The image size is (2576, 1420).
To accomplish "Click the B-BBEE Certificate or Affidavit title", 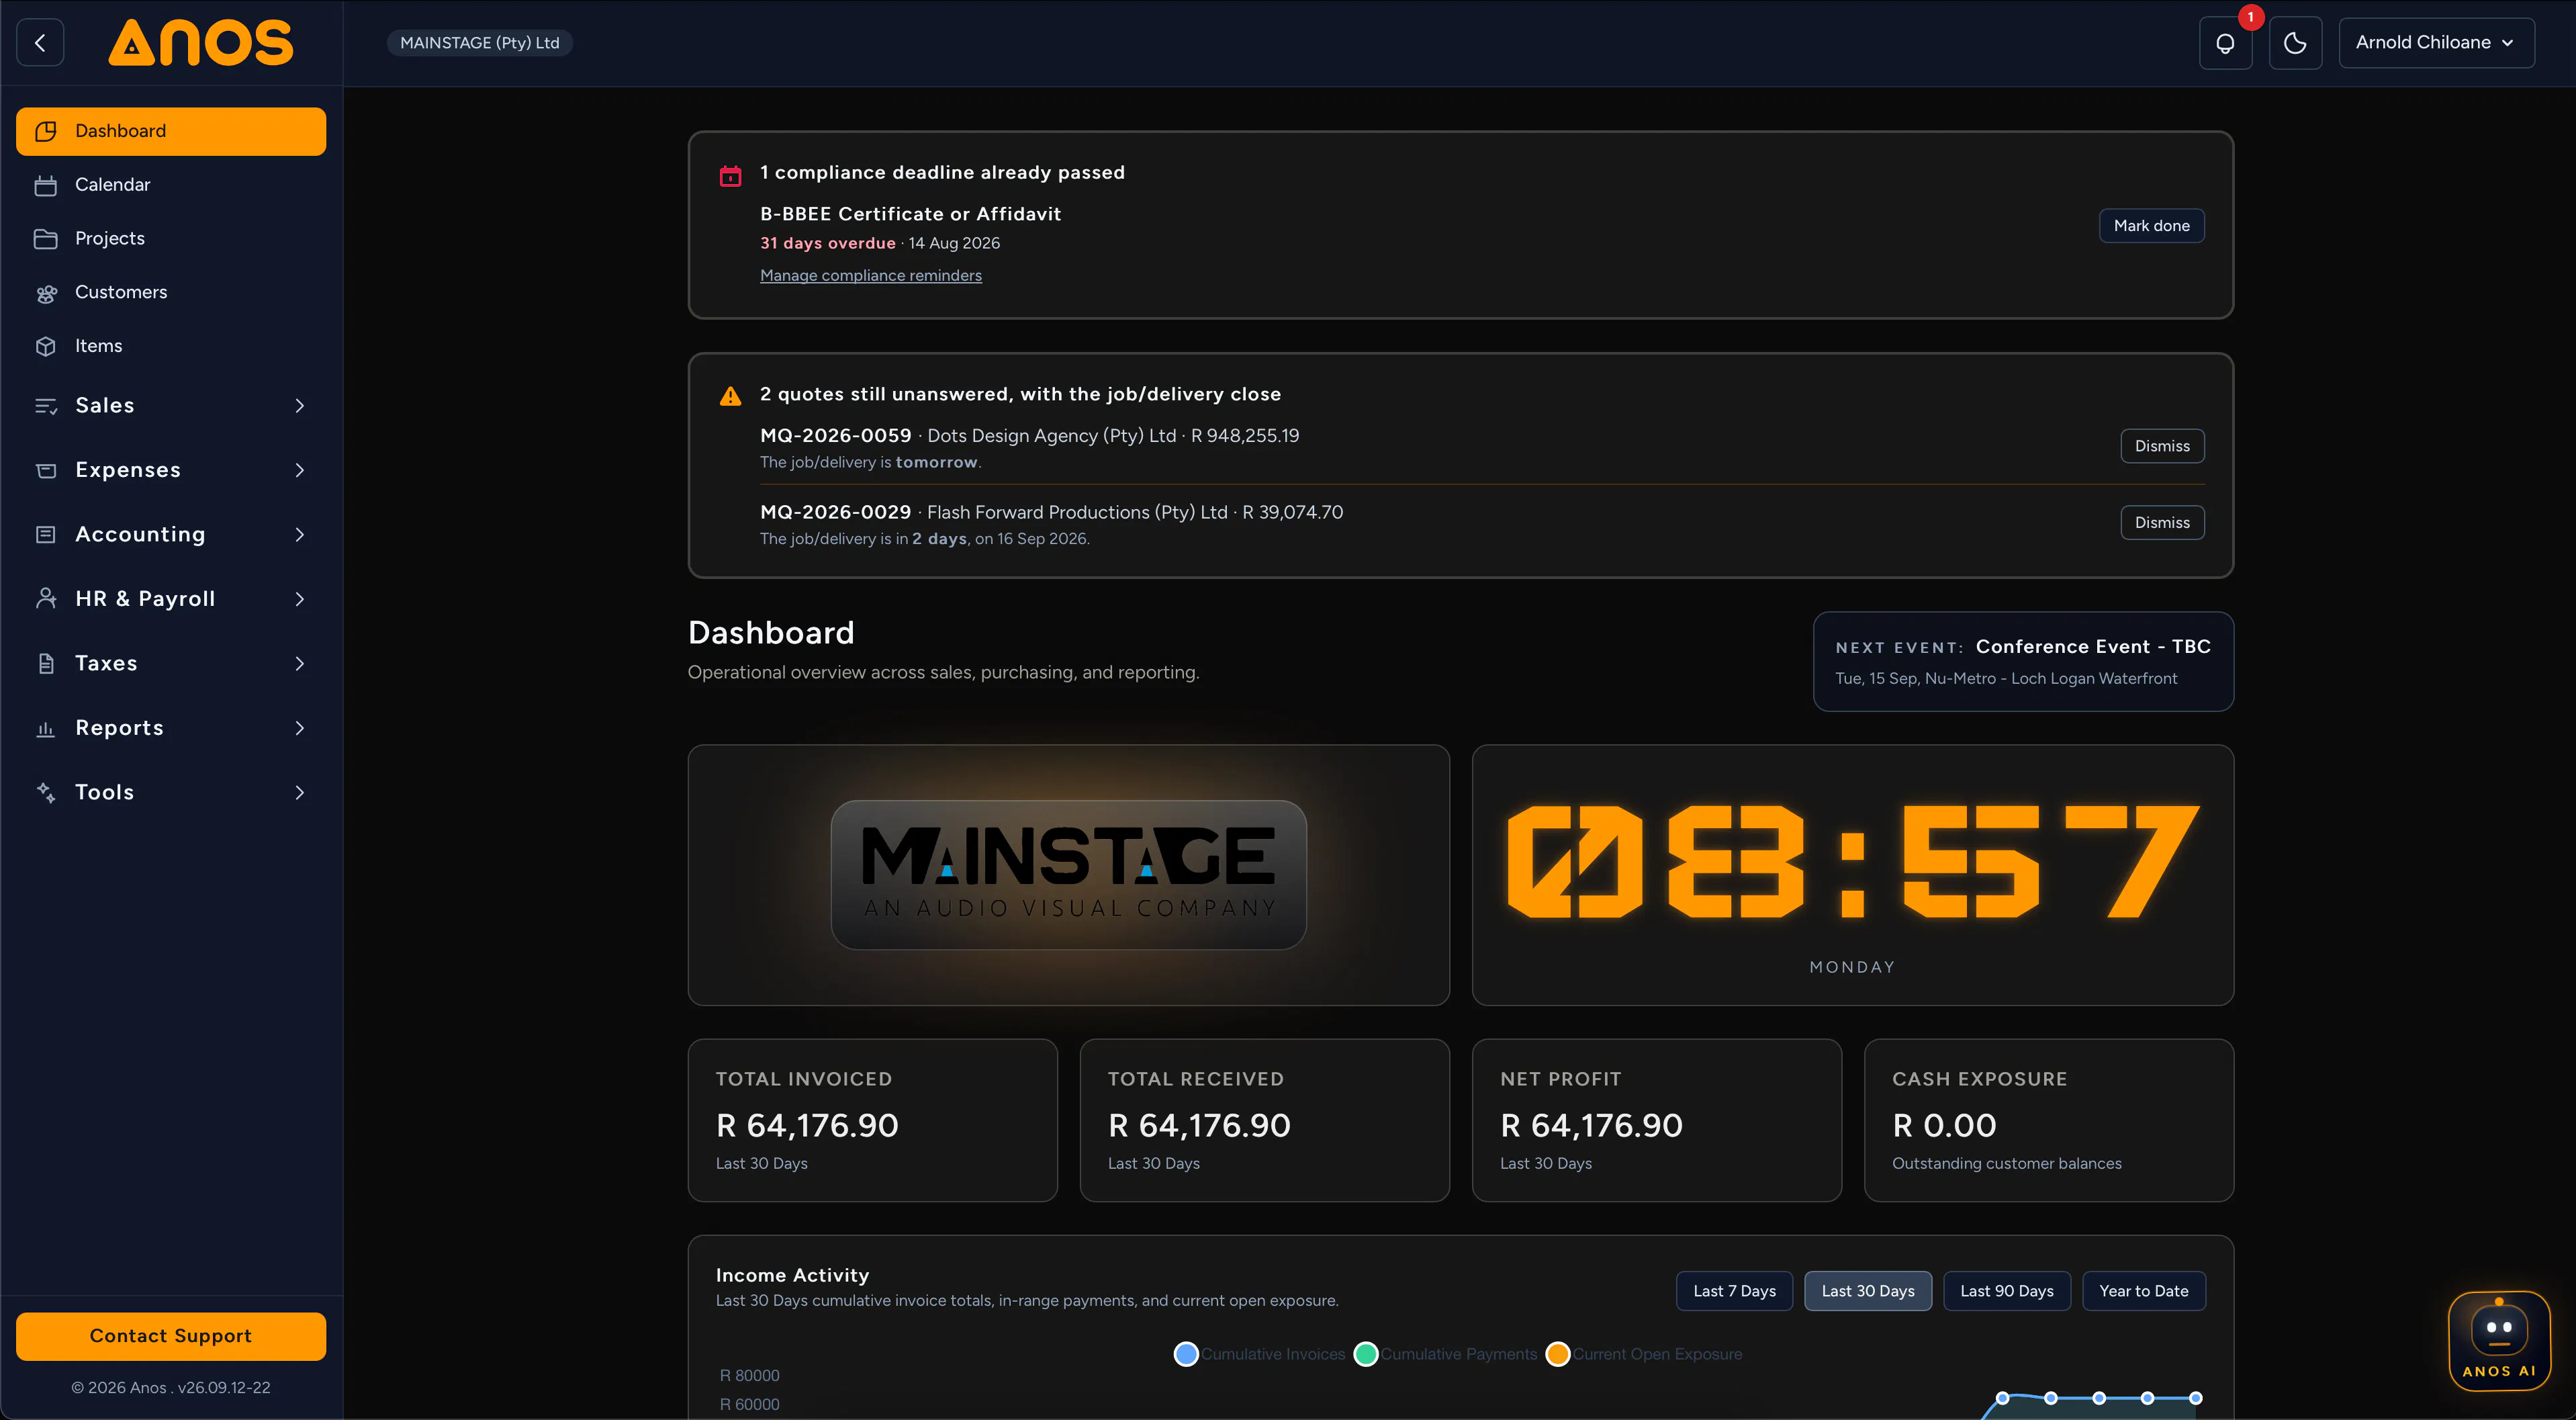I will 911,214.
